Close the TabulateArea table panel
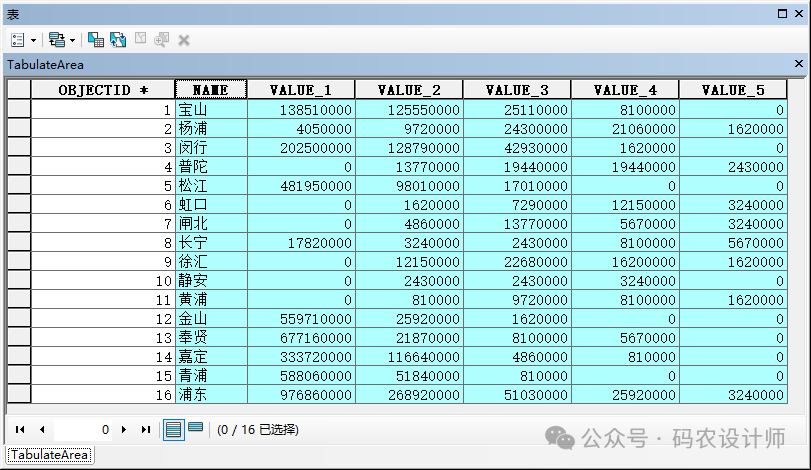Image resolution: width=811 pixels, height=470 pixels. coord(798,64)
